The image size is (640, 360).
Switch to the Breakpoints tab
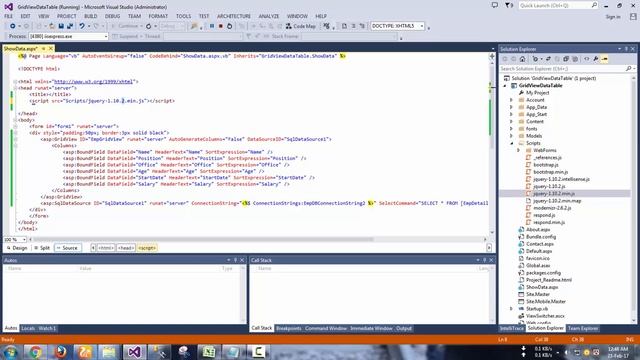[x=289, y=329]
